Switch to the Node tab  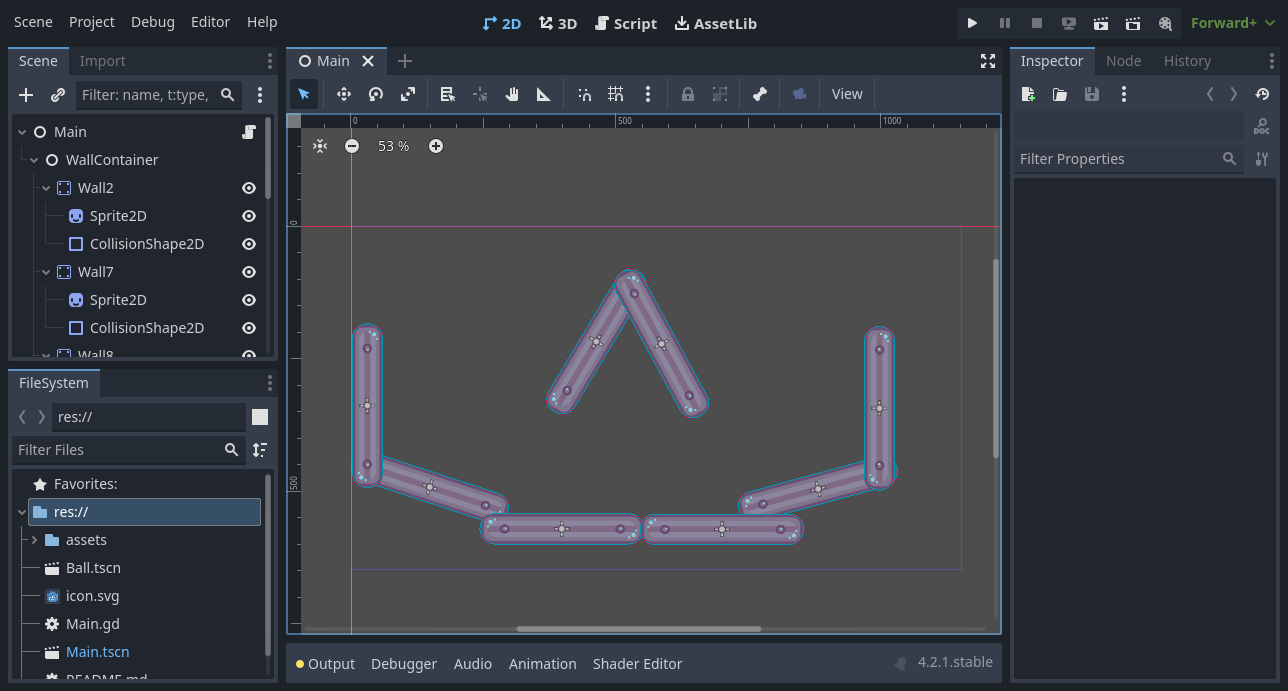pyautogui.click(x=1123, y=61)
